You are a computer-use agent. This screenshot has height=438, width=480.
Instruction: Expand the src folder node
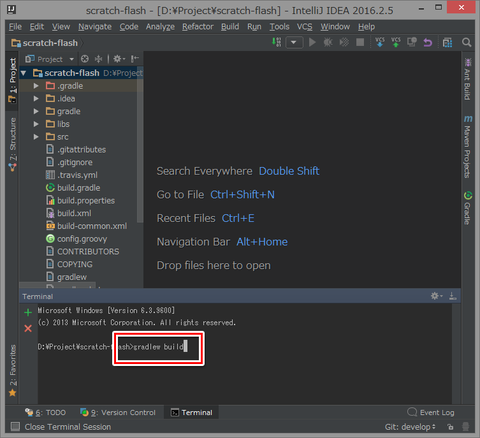click(36, 137)
